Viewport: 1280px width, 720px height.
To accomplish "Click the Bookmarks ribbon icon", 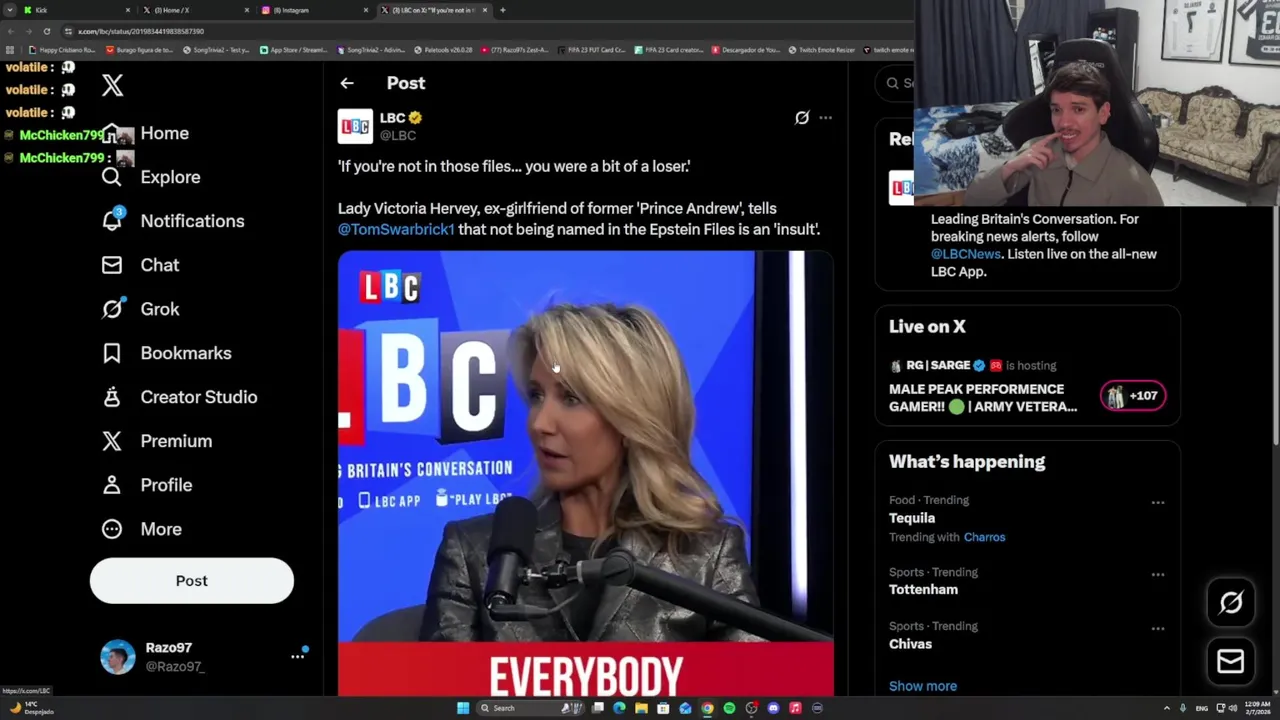I will pos(112,353).
